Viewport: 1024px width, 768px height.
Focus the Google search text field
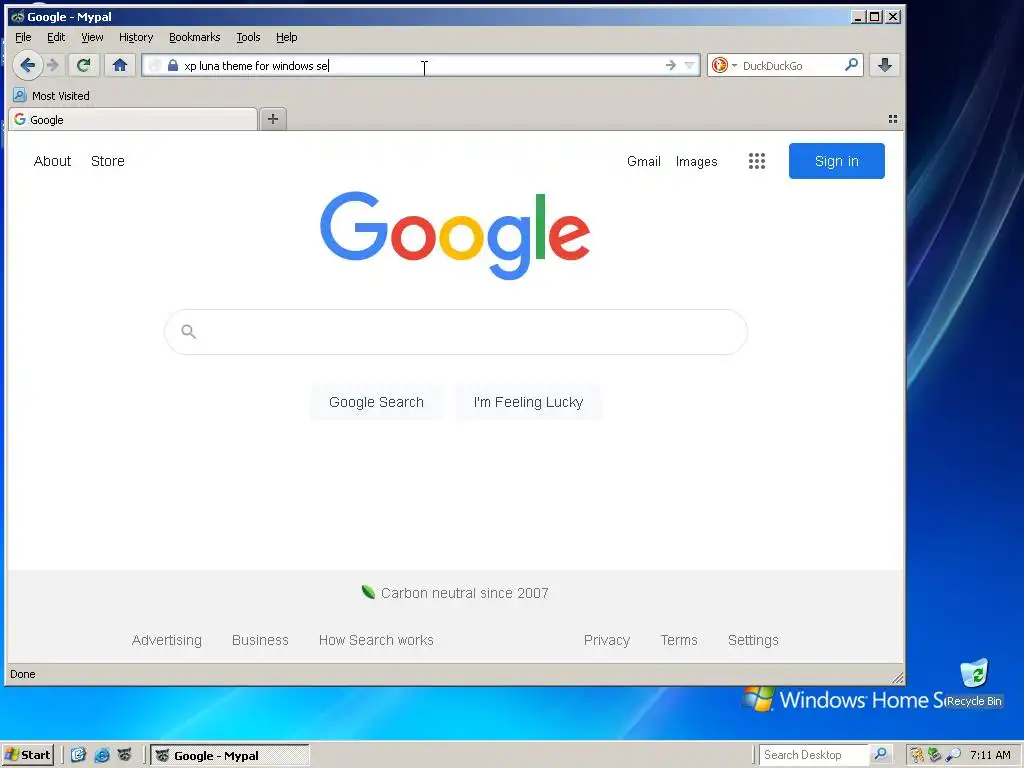[x=456, y=332]
